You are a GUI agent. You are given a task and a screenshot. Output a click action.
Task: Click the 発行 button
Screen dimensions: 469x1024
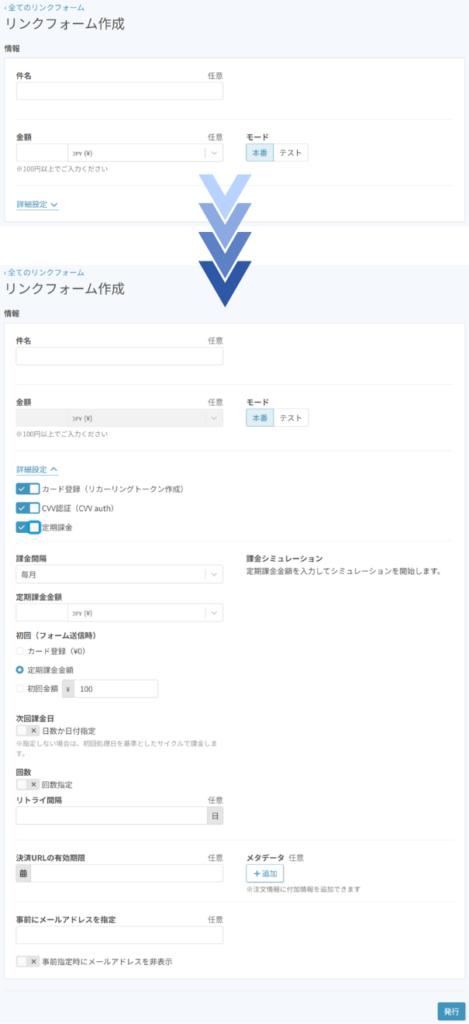click(x=451, y=1011)
